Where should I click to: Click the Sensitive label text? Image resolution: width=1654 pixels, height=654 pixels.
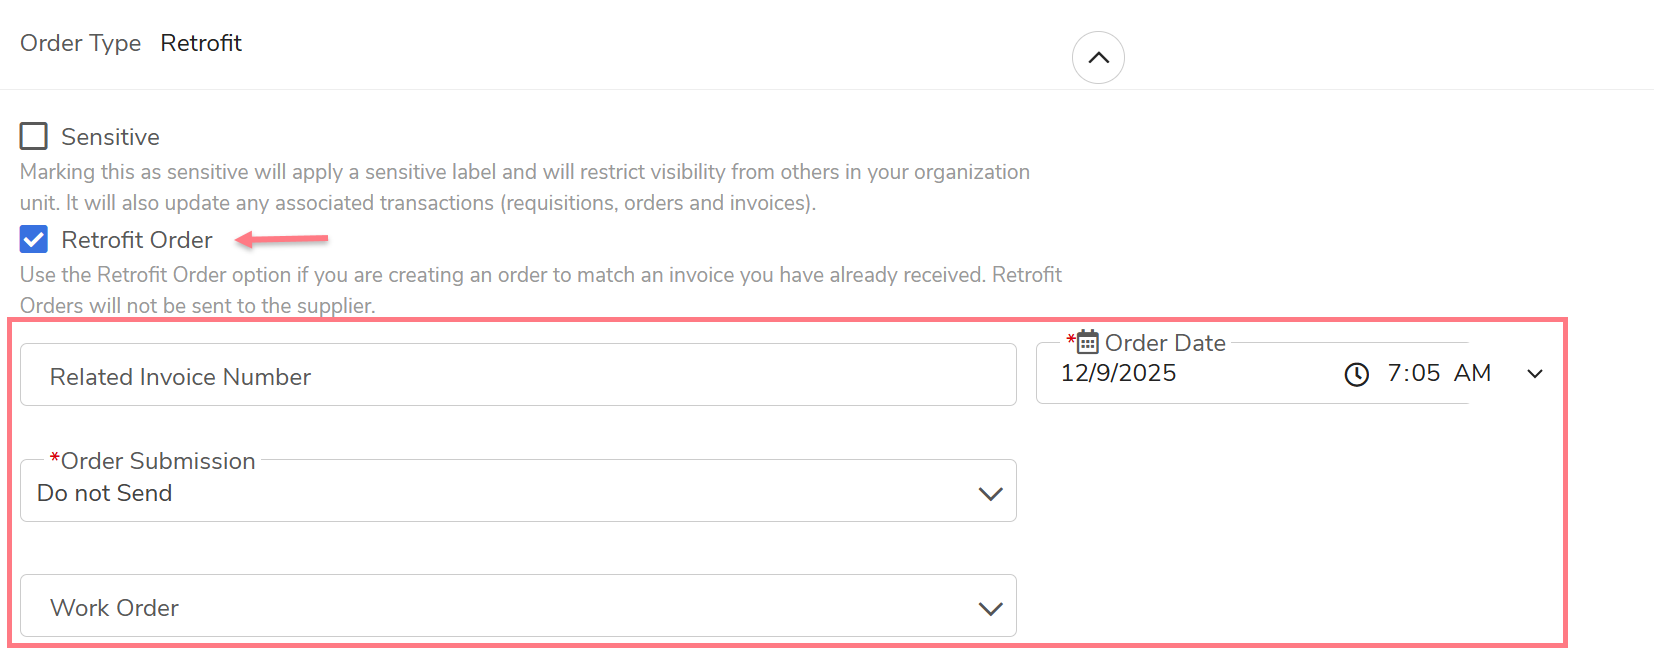110,137
